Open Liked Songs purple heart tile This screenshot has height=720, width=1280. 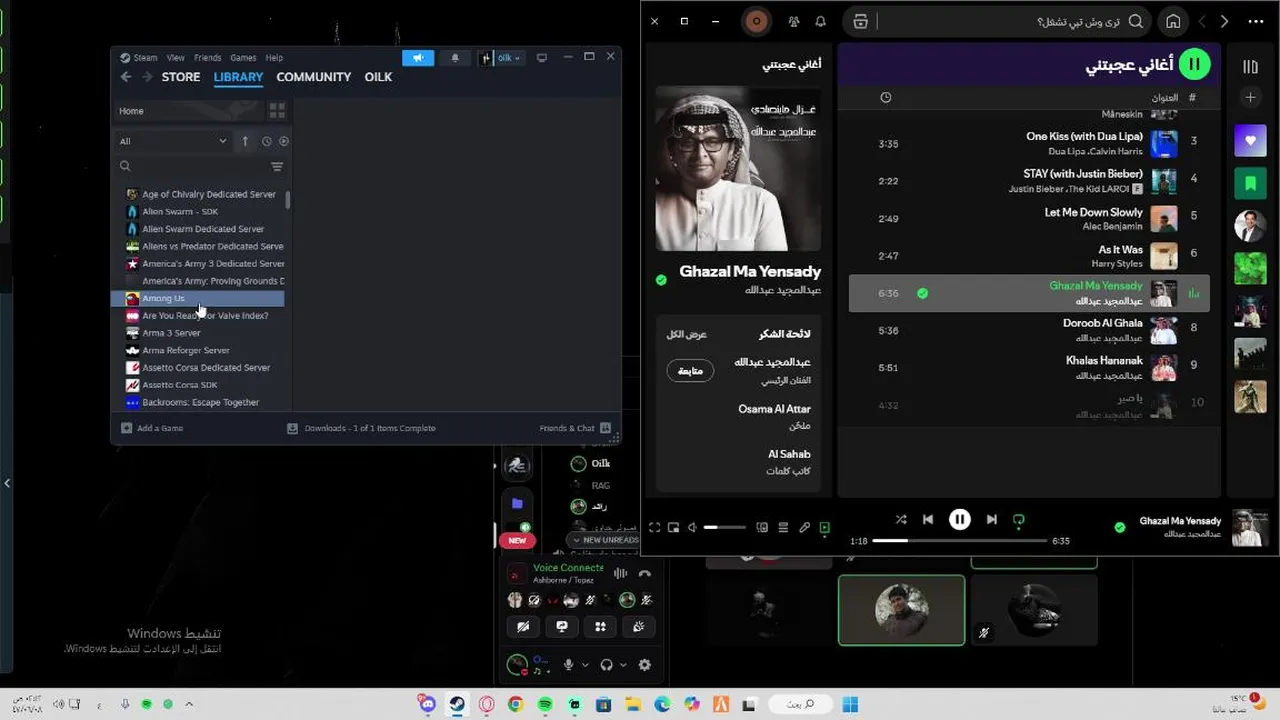tap(1250, 140)
